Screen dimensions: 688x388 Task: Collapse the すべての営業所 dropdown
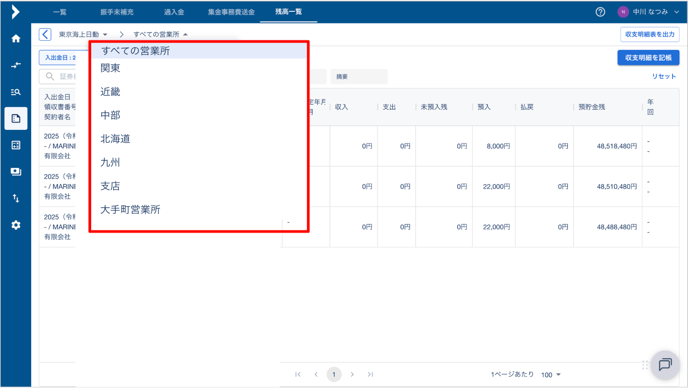[x=161, y=34]
